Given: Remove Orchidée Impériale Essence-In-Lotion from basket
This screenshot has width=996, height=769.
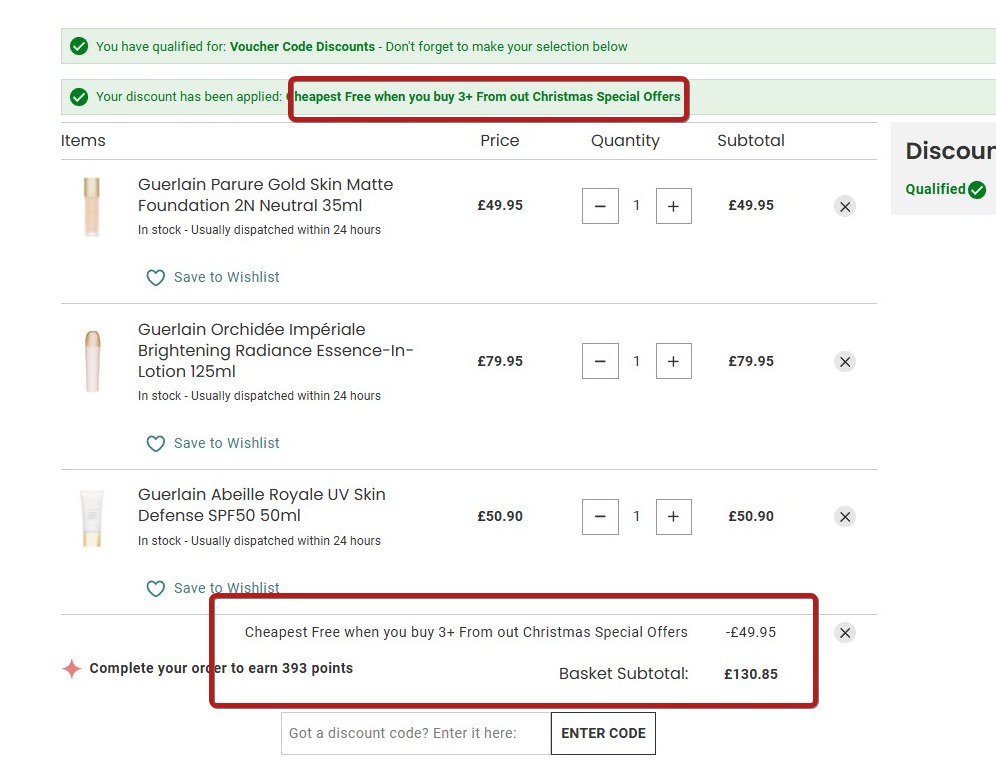Looking at the screenshot, I should pyautogui.click(x=845, y=362).
